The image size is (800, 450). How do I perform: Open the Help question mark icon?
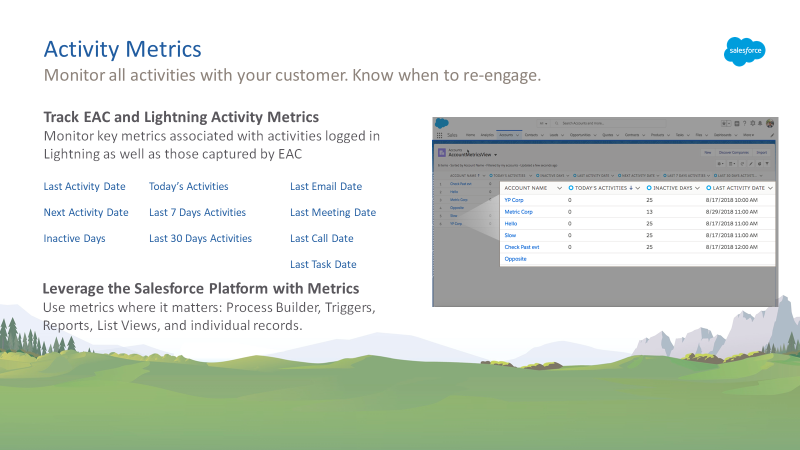(744, 123)
